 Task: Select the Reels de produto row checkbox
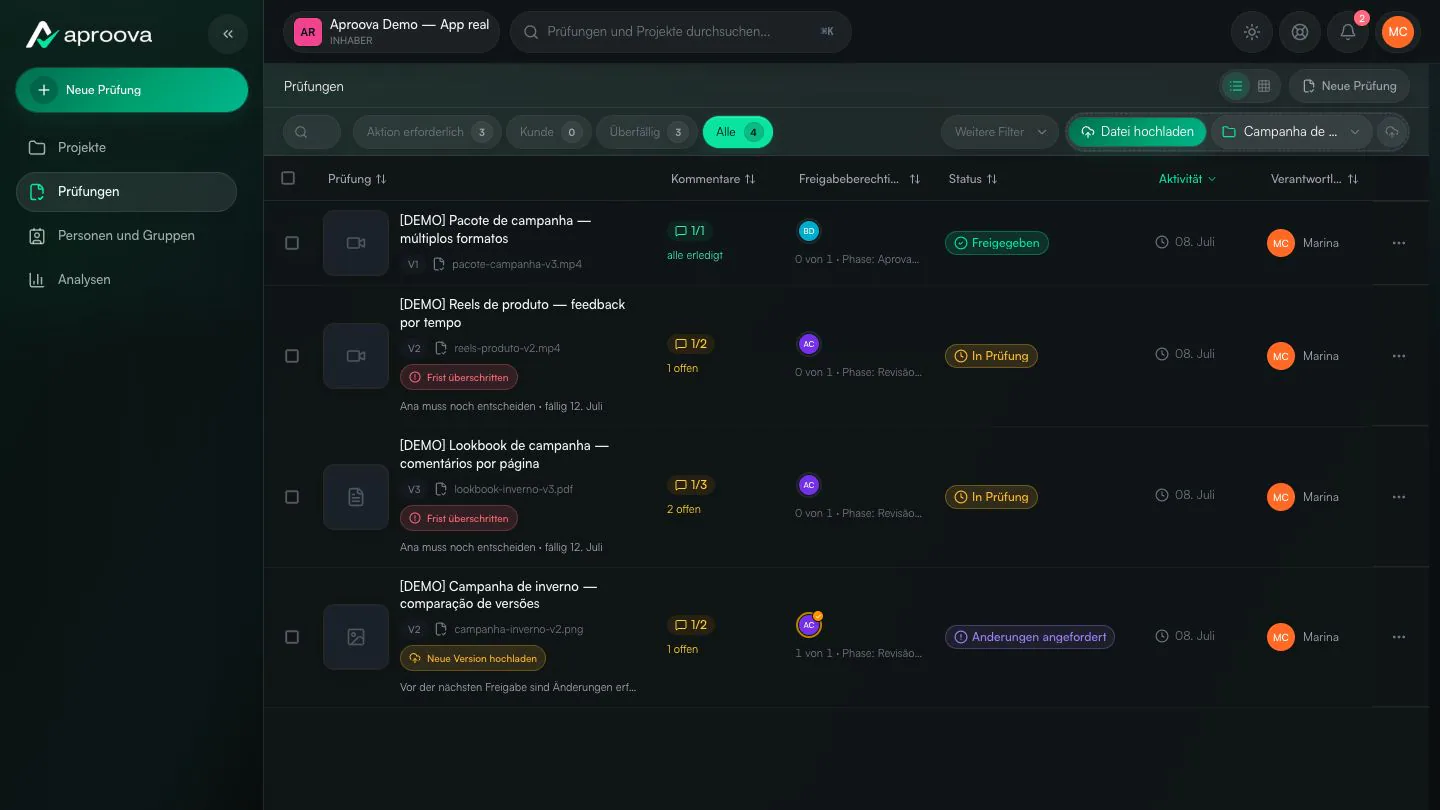click(x=292, y=356)
